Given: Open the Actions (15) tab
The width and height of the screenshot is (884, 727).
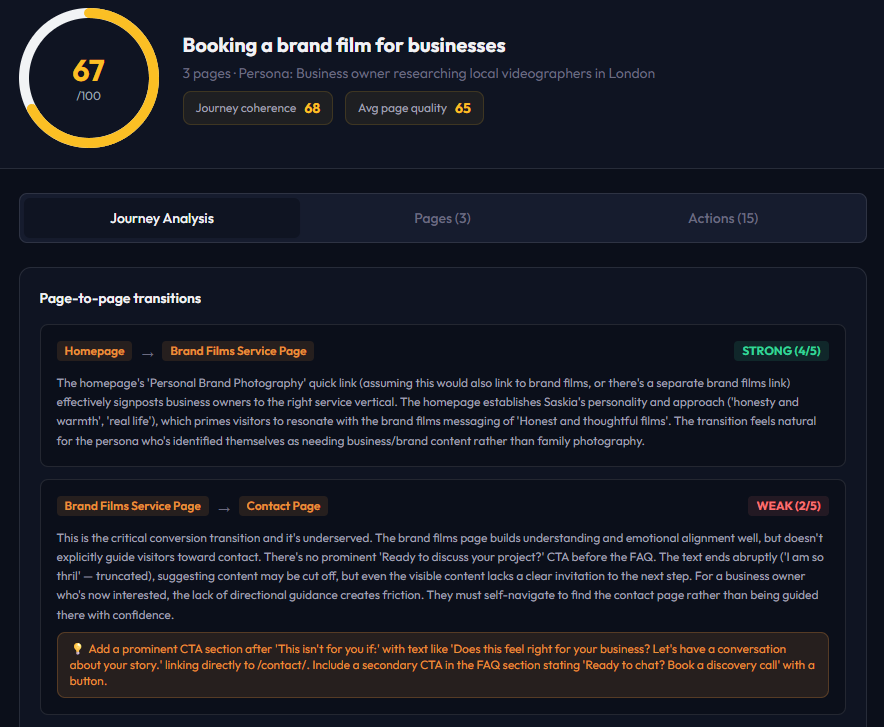Looking at the screenshot, I should [x=723, y=218].
